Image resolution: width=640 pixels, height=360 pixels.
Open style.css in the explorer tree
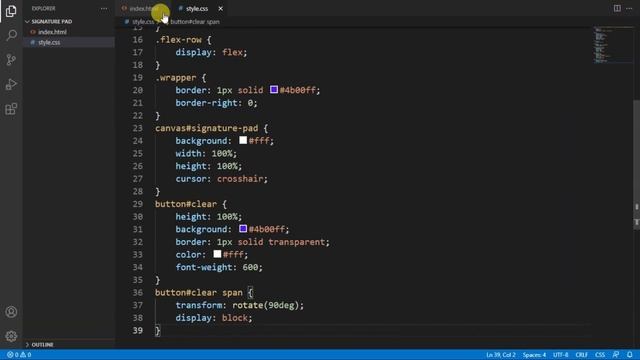[49, 42]
